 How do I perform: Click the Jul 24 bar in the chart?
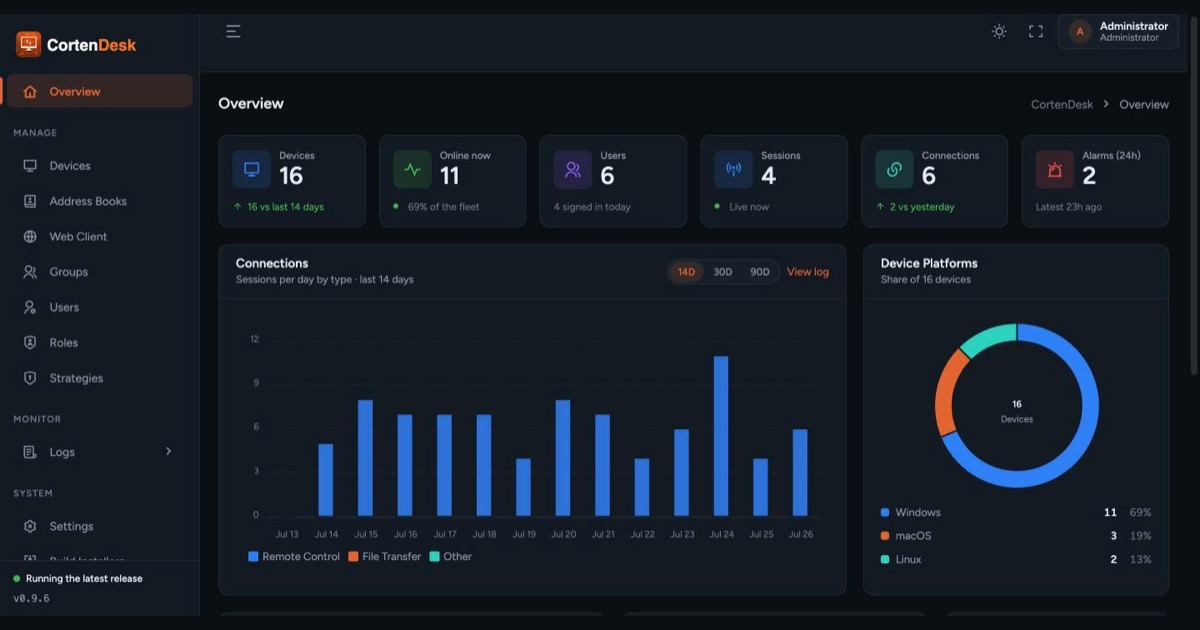pos(721,436)
